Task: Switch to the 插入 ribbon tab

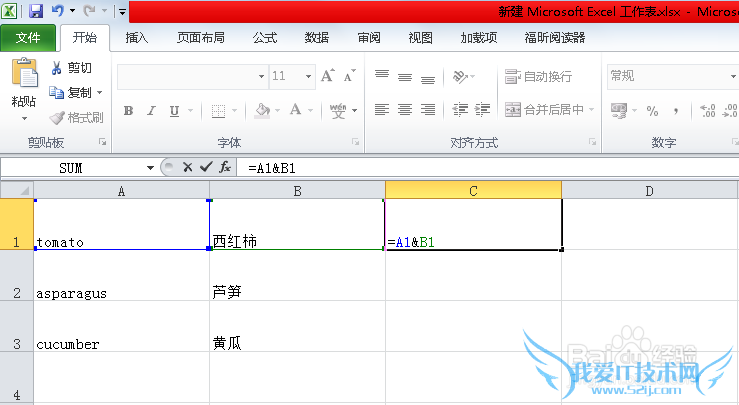Action: click(137, 38)
